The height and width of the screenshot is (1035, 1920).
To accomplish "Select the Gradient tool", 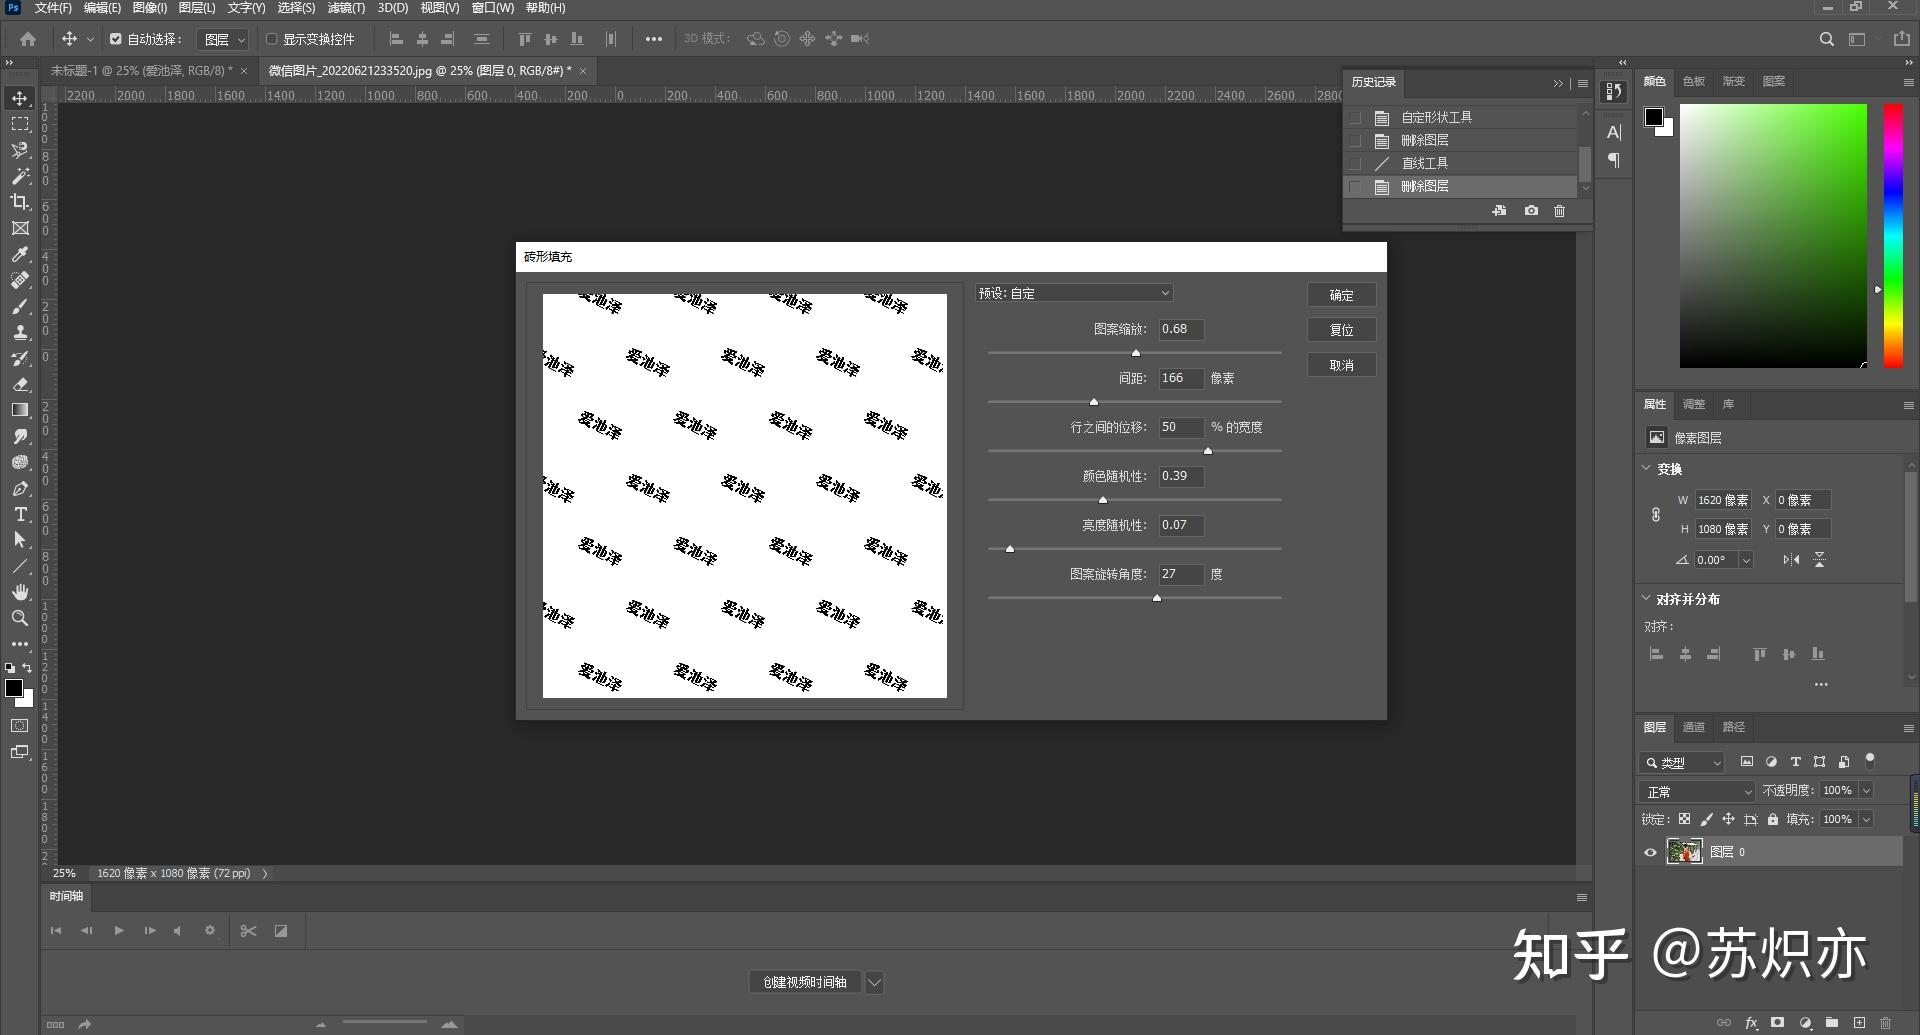I will 20,410.
